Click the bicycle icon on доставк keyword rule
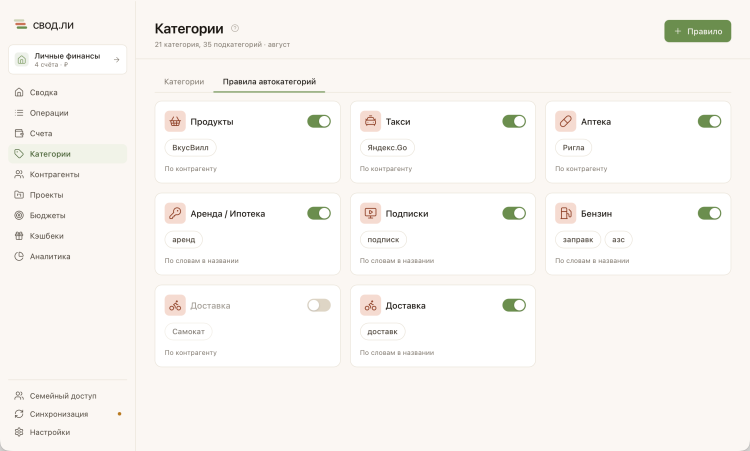The height and width of the screenshot is (451, 750). point(370,306)
